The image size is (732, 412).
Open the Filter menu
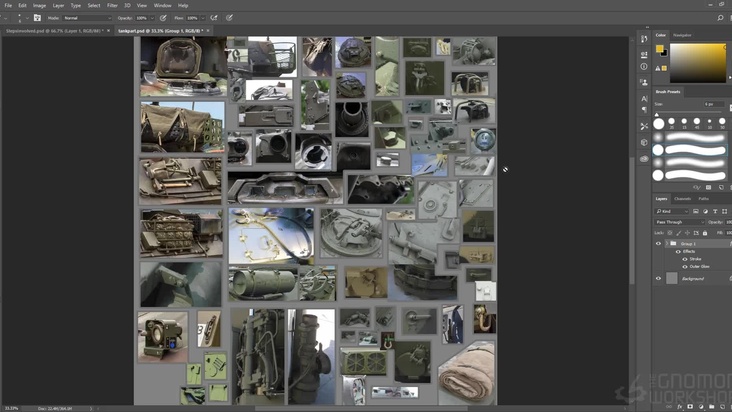click(112, 6)
